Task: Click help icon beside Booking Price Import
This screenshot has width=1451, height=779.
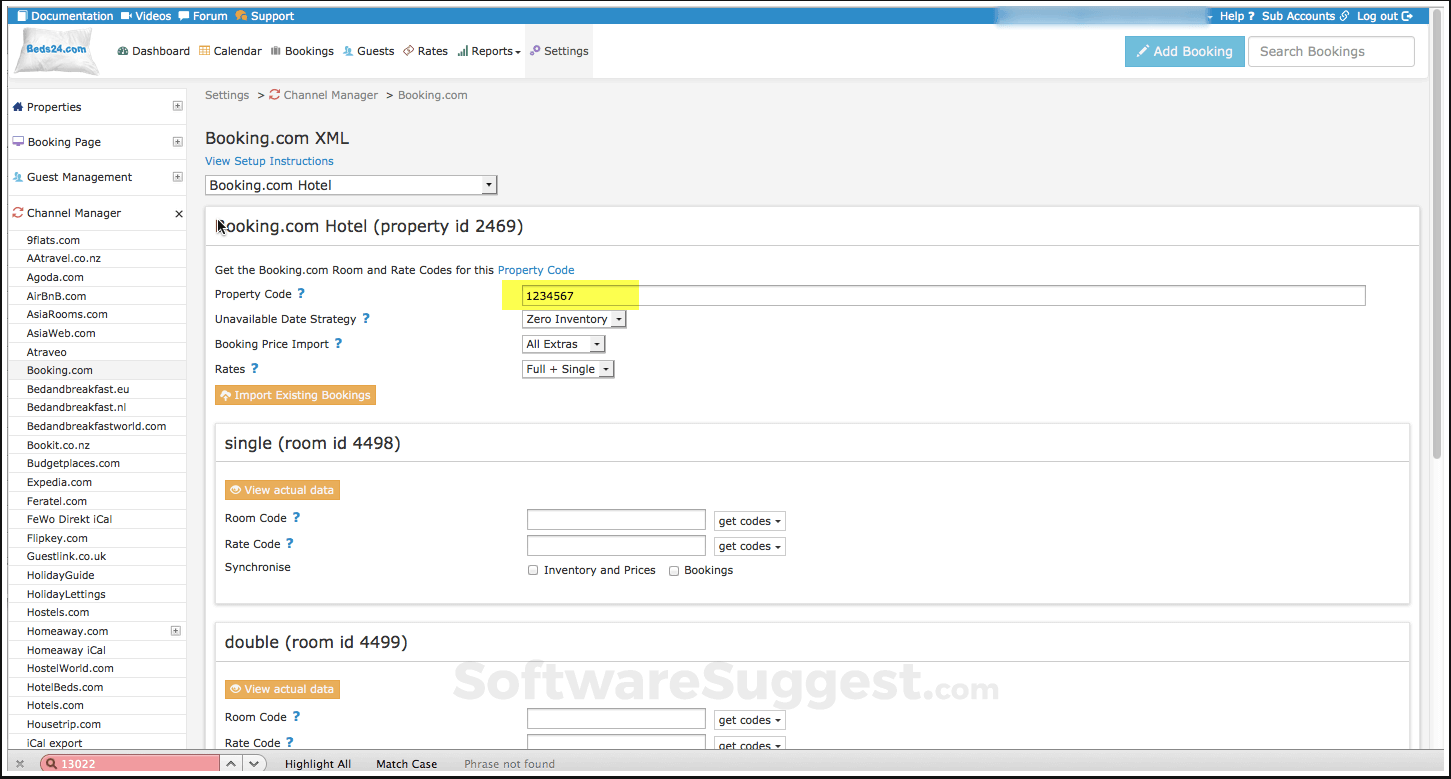Action: 338,344
